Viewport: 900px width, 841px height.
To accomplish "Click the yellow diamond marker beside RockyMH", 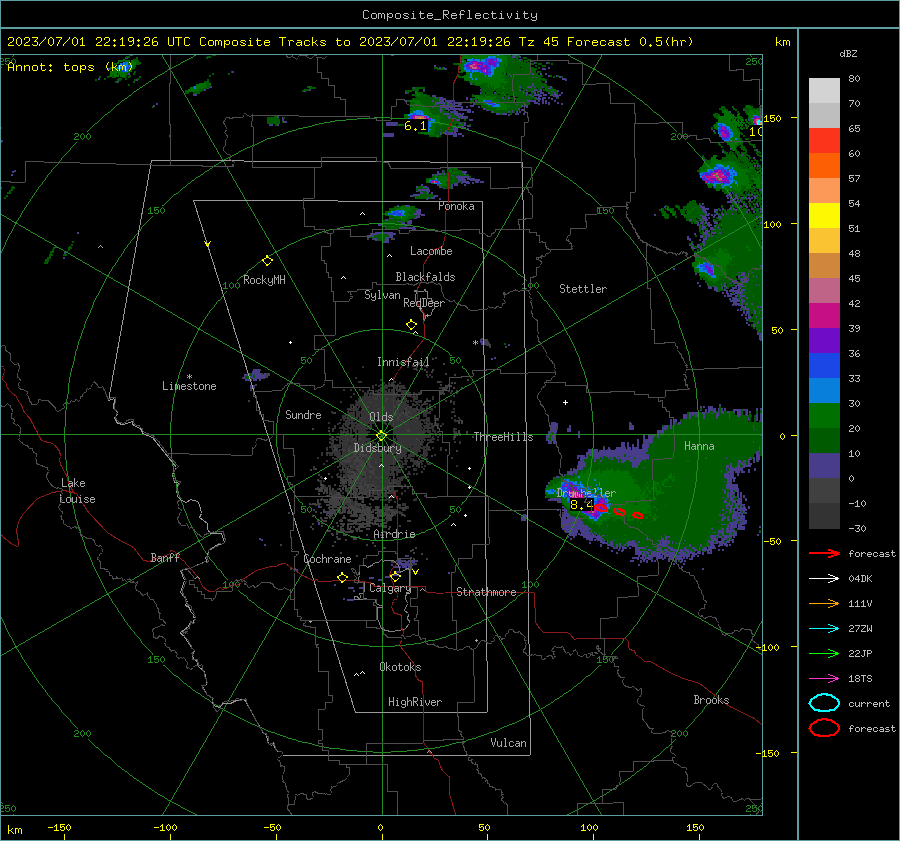I will pos(267,261).
